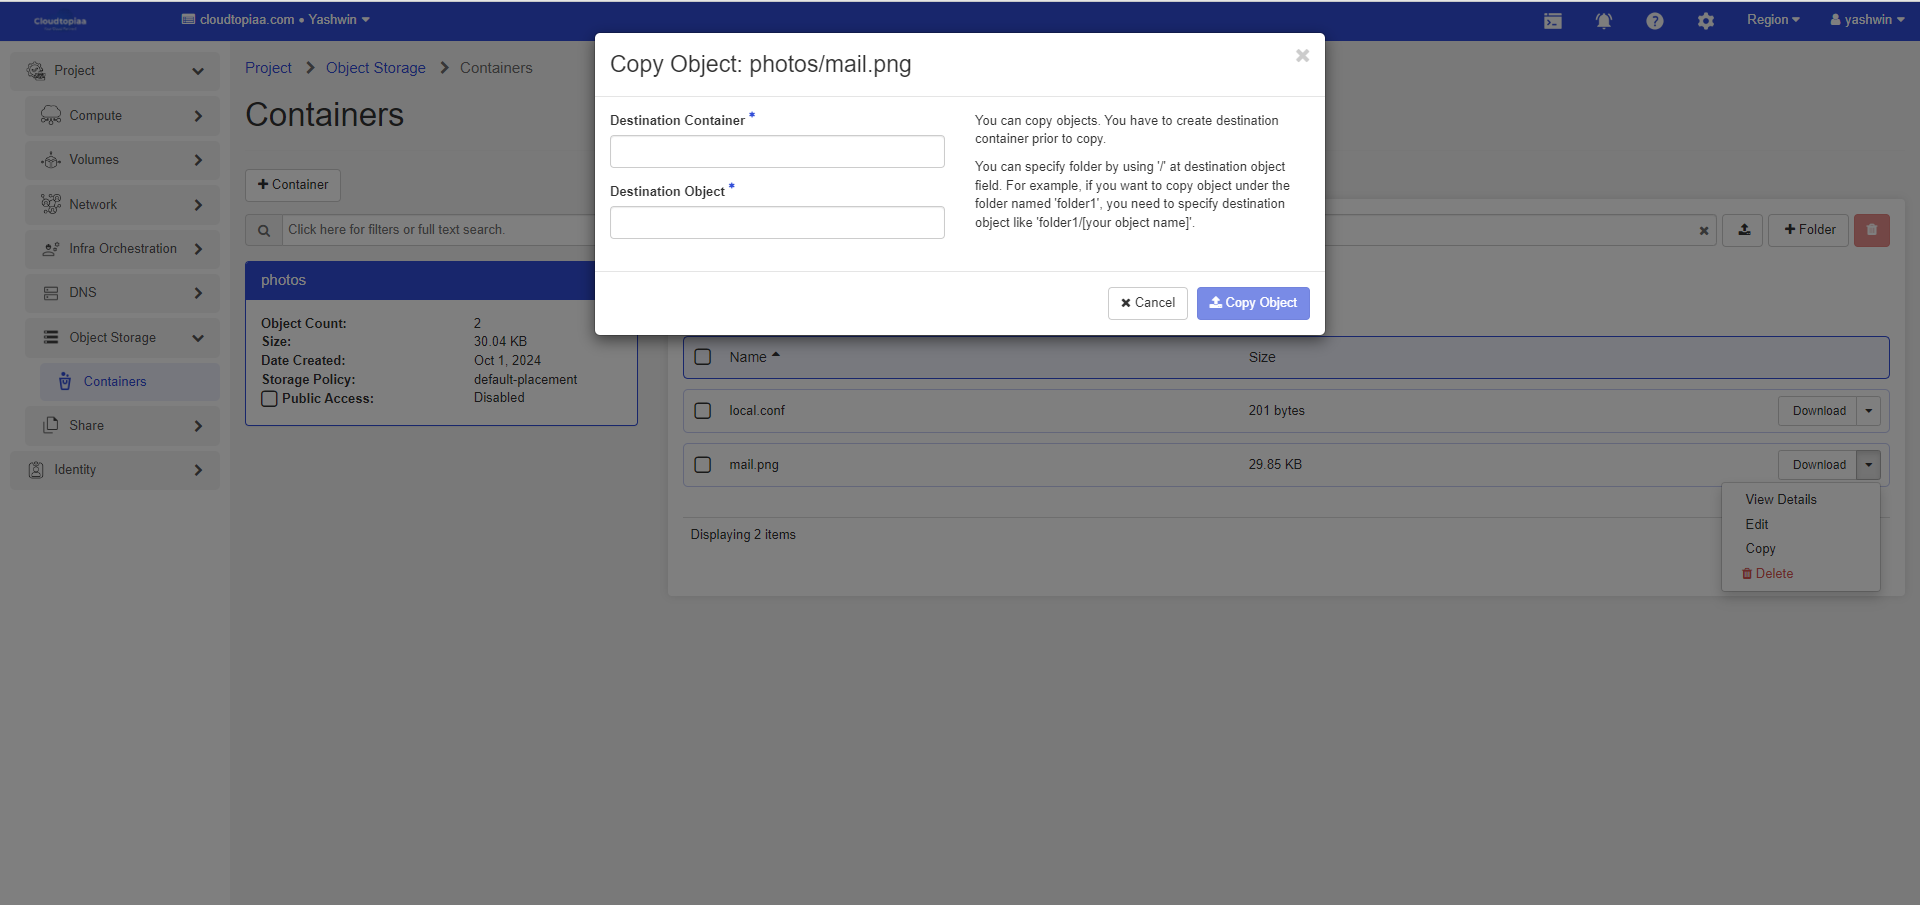Screen dimensions: 1920x905
Task: Expand the local.conf Download dropdown arrow
Action: 1868,411
